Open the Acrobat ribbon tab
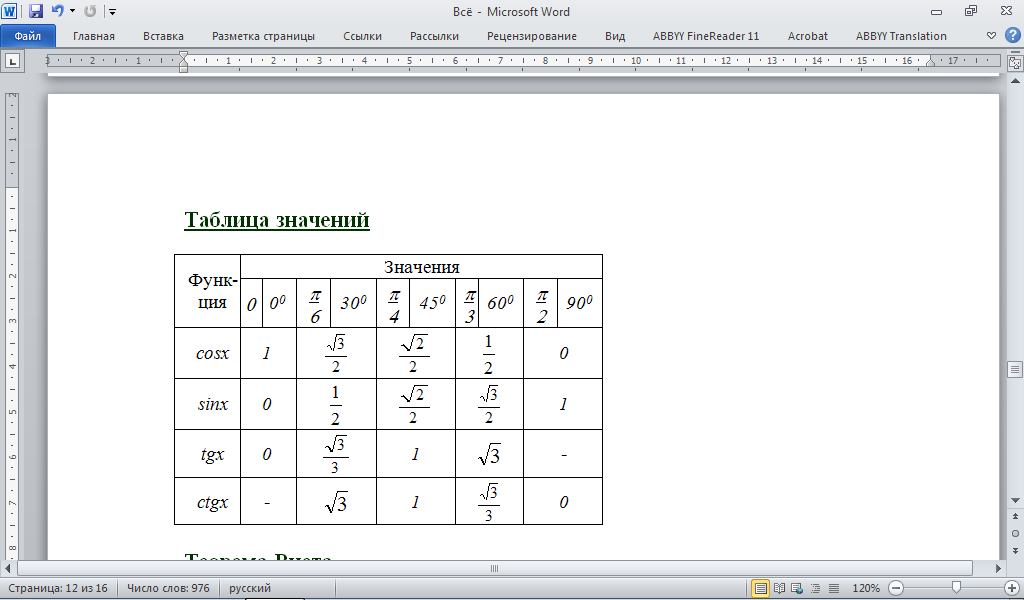 click(x=807, y=36)
